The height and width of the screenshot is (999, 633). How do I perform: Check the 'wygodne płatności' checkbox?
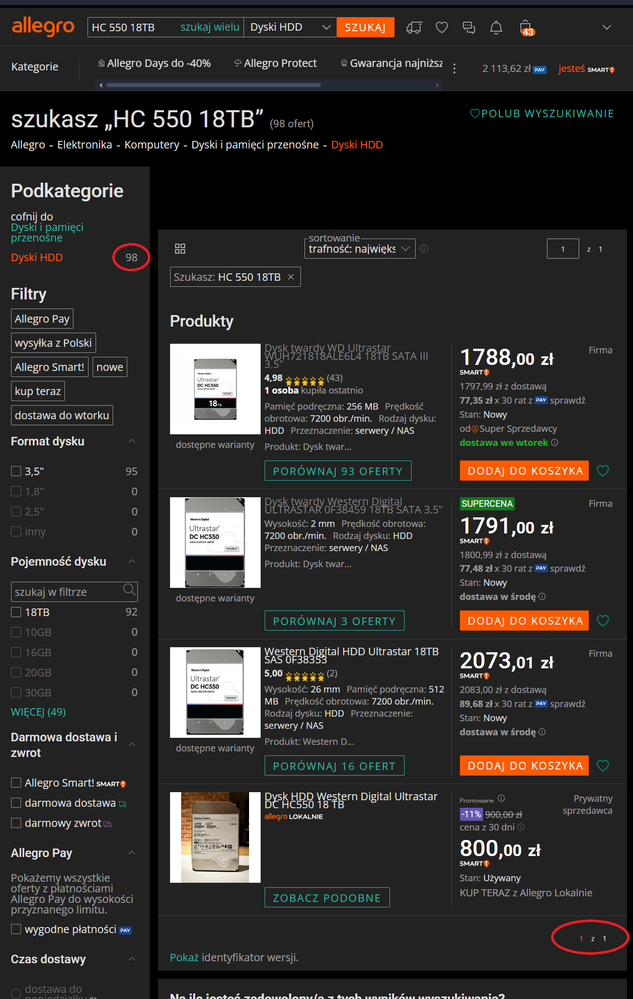[x=17, y=929]
